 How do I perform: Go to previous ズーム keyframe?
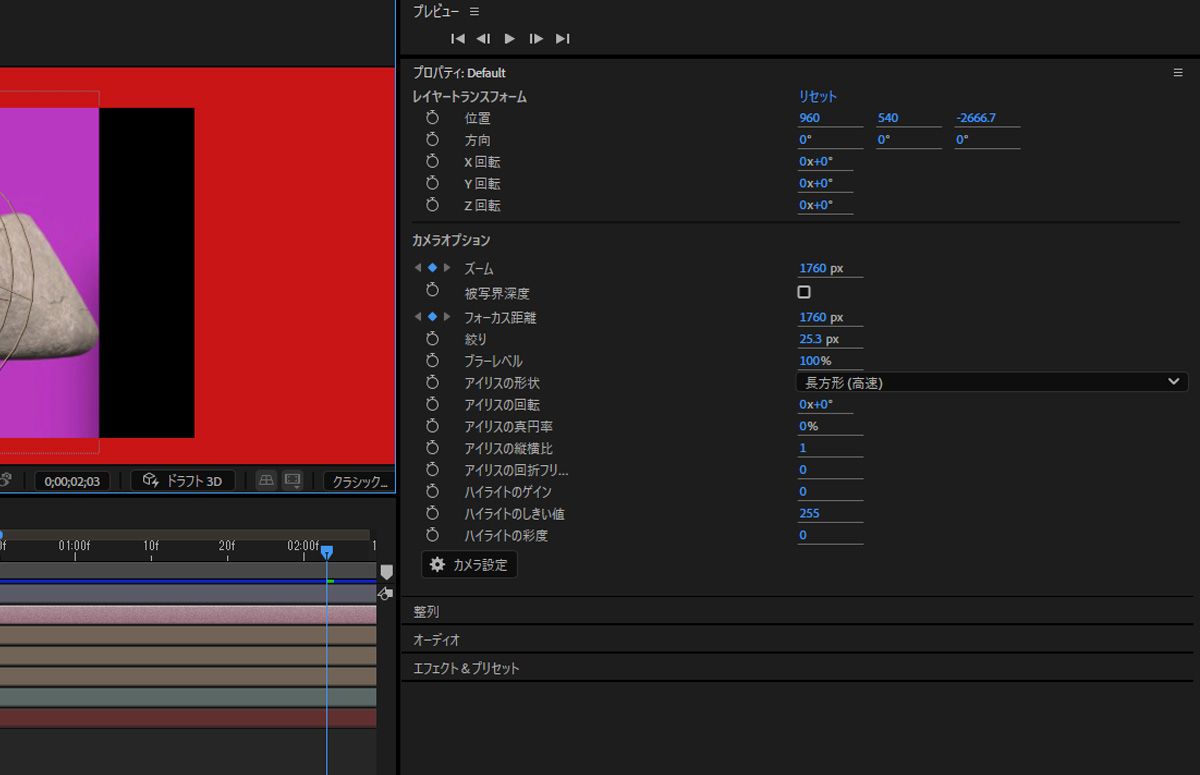(x=418, y=268)
